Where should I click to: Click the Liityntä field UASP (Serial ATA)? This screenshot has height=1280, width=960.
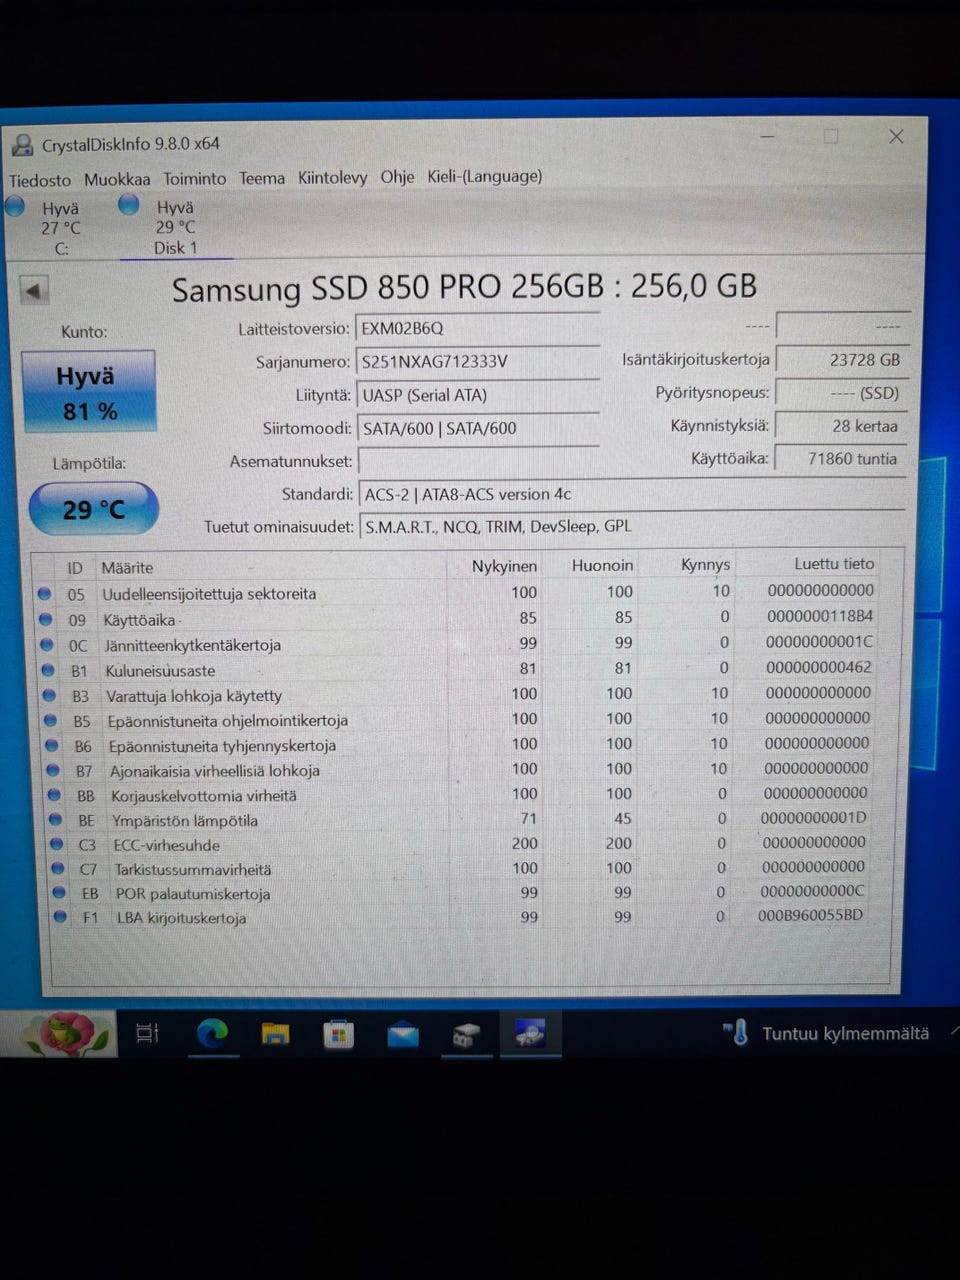pyautogui.click(x=478, y=395)
